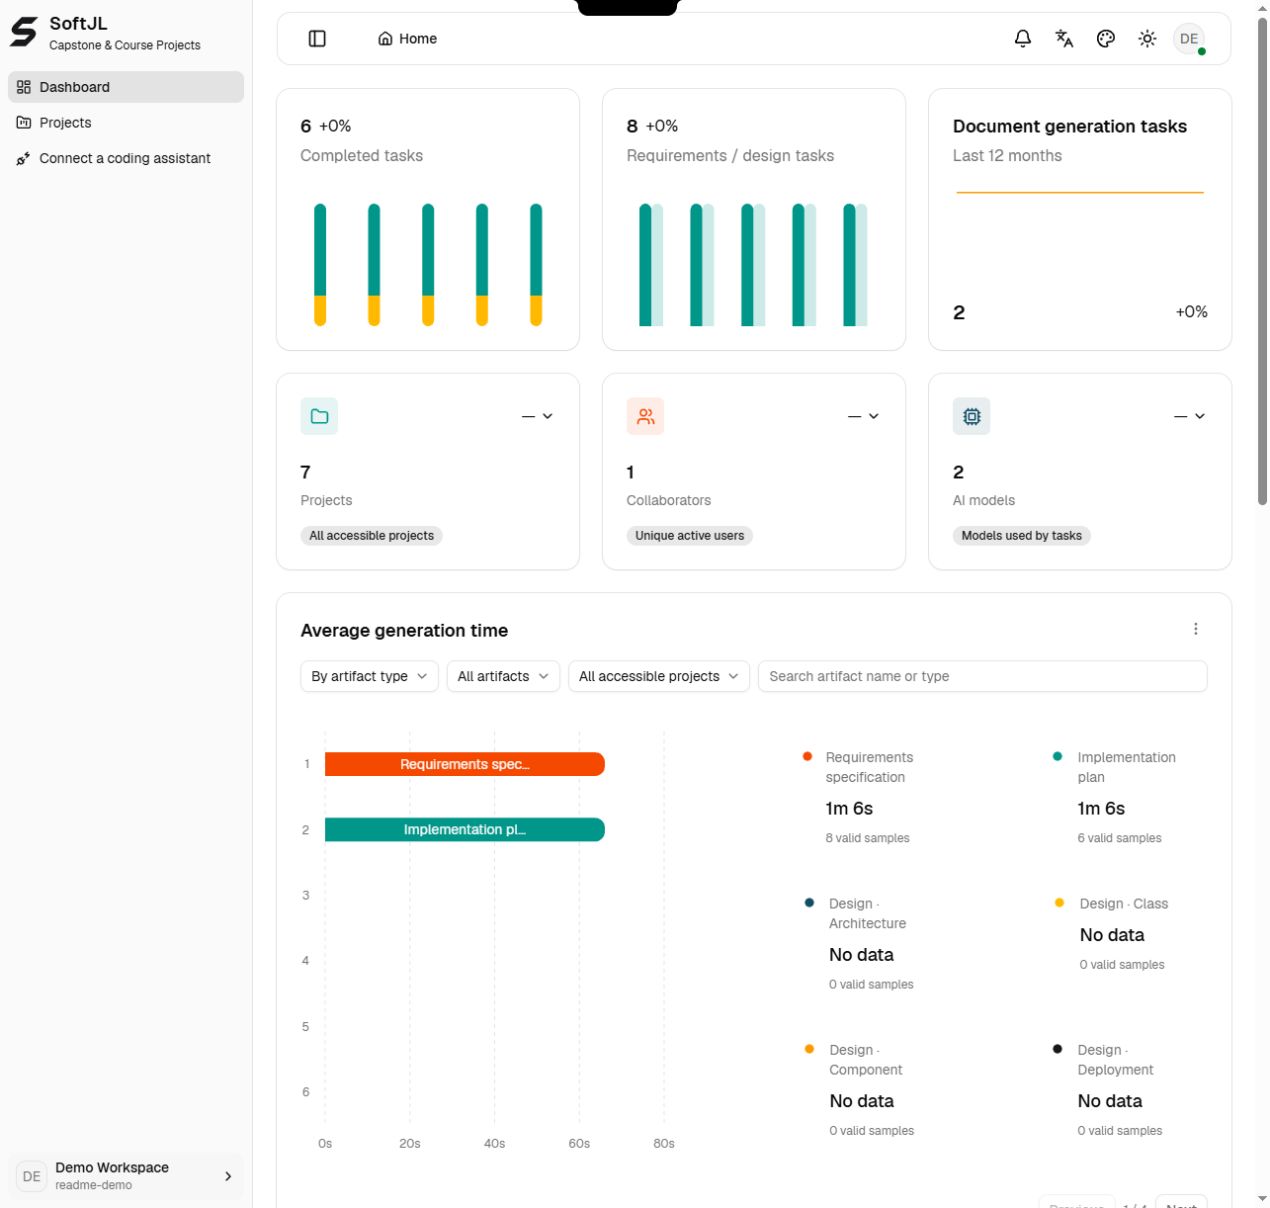Click Design Architecture legend dot
The width and height of the screenshot is (1270, 1208).
point(809,902)
